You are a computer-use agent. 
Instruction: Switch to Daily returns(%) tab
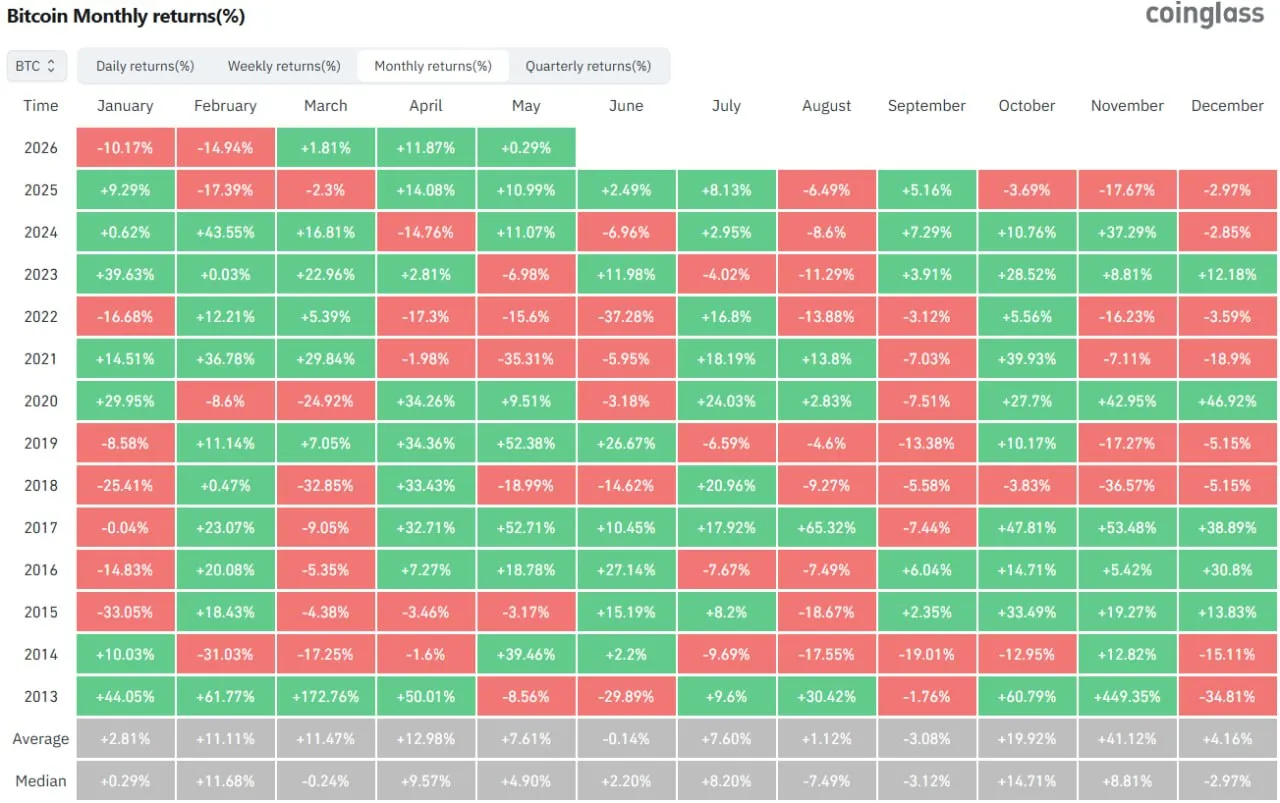[x=145, y=66]
